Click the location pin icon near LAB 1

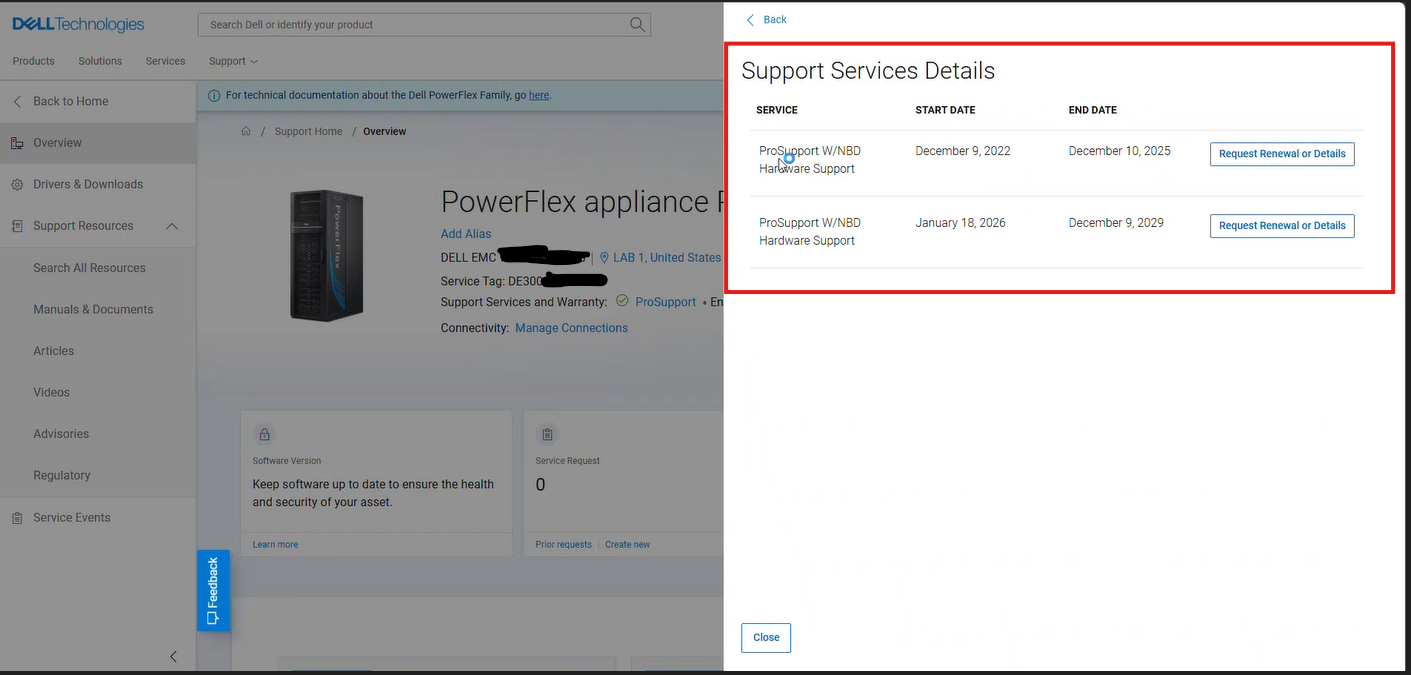(604, 258)
